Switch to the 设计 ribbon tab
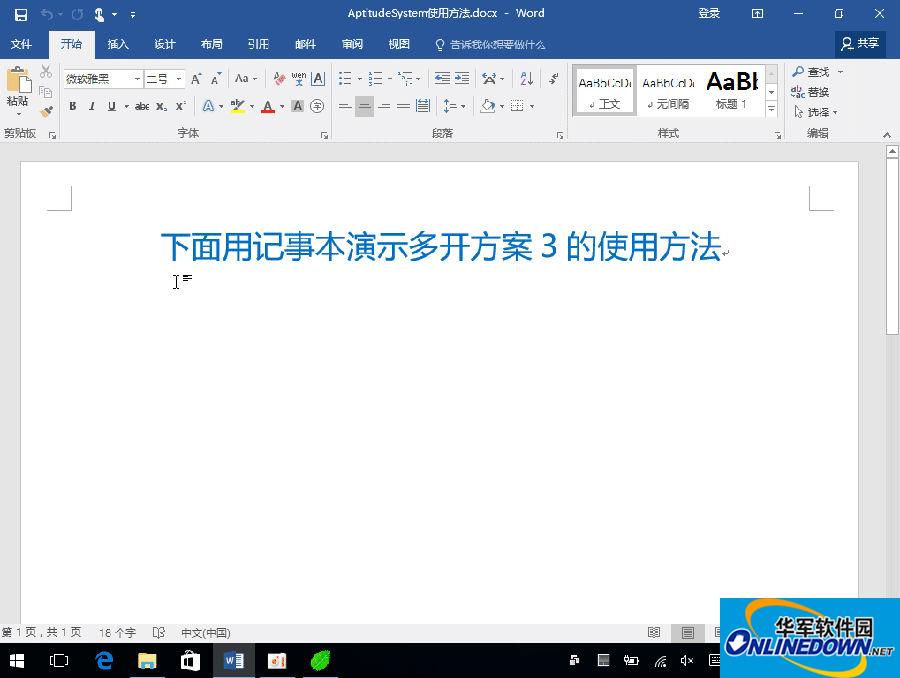Image resolution: width=900 pixels, height=678 pixels. 165,44
